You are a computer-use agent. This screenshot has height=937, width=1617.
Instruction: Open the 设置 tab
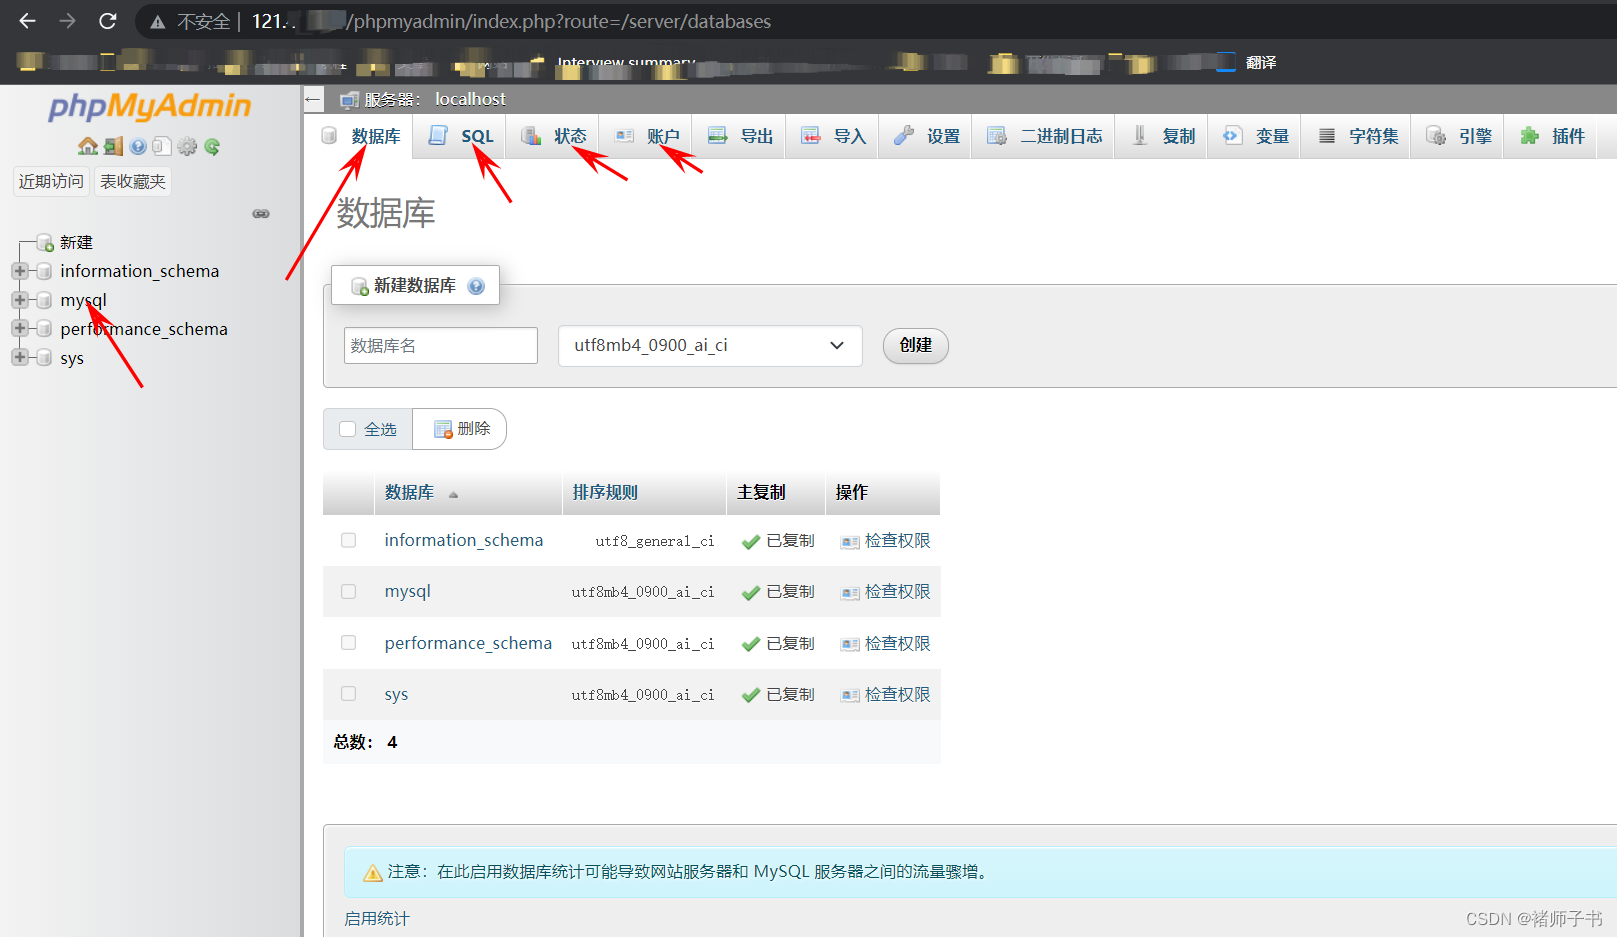[x=927, y=136]
